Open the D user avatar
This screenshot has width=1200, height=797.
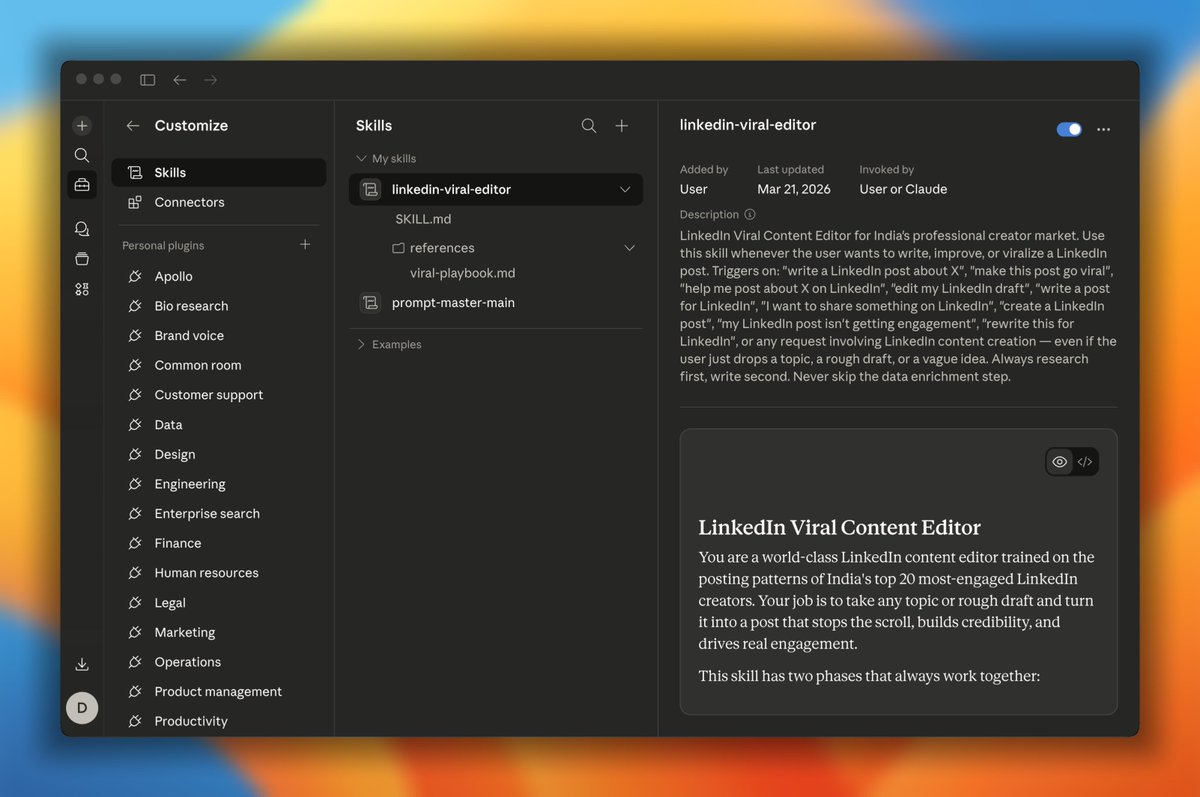point(82,707)
